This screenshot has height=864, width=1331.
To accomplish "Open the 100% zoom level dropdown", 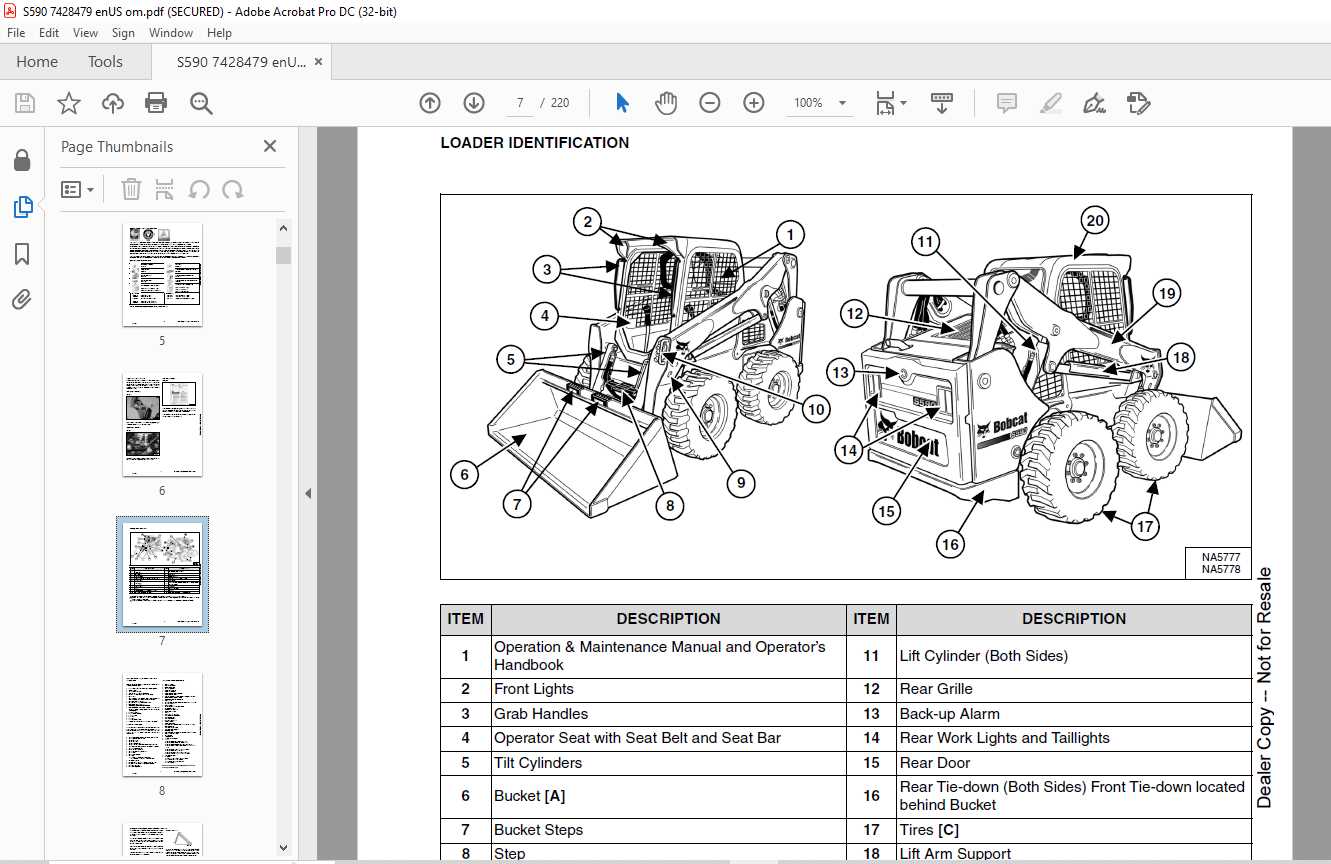I will (820, 103).
